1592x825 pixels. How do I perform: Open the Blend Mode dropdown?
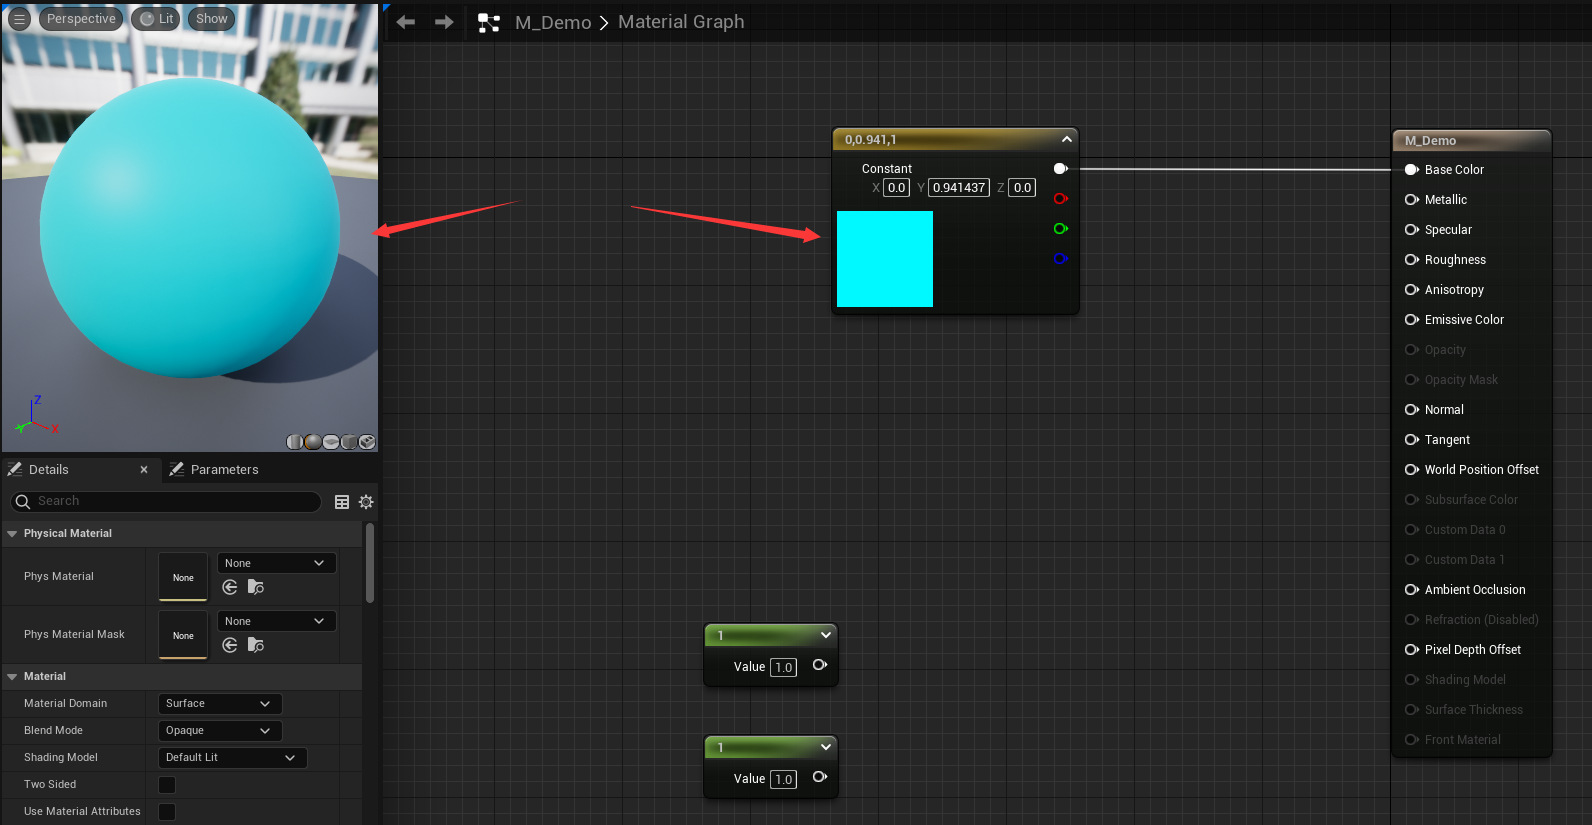pyautogui.click(x=220, y=731)
